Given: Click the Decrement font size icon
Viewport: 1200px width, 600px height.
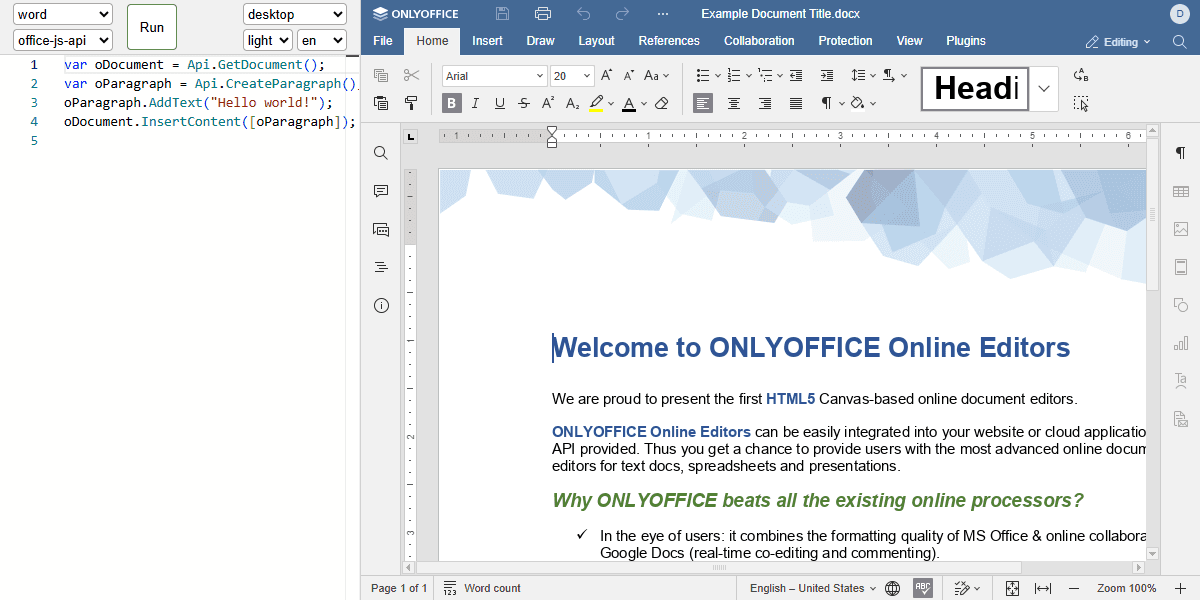Looking at the screenshot, I should click(629, 76).
